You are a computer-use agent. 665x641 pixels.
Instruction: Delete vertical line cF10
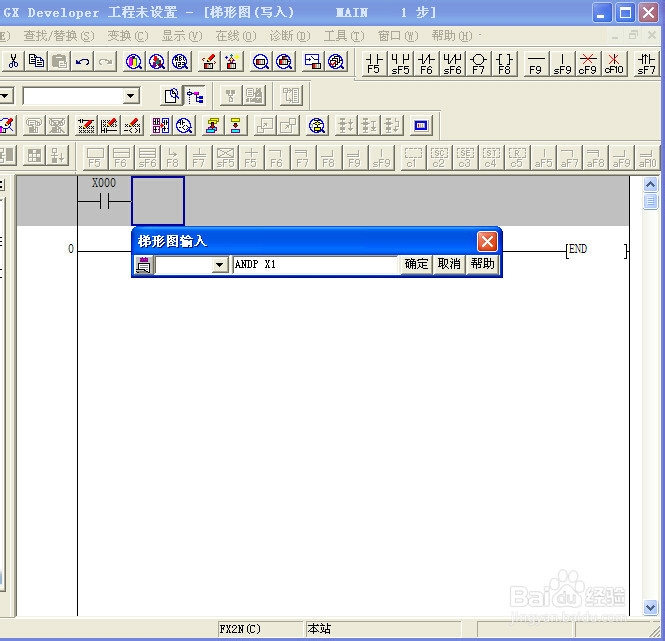pos(614,64)
